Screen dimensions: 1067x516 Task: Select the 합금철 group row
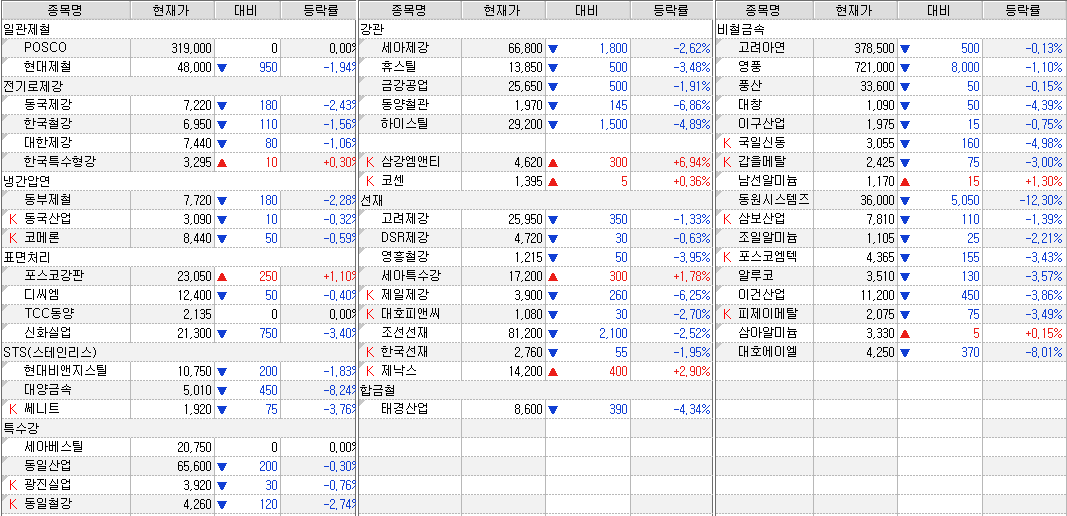pos(378,390)
